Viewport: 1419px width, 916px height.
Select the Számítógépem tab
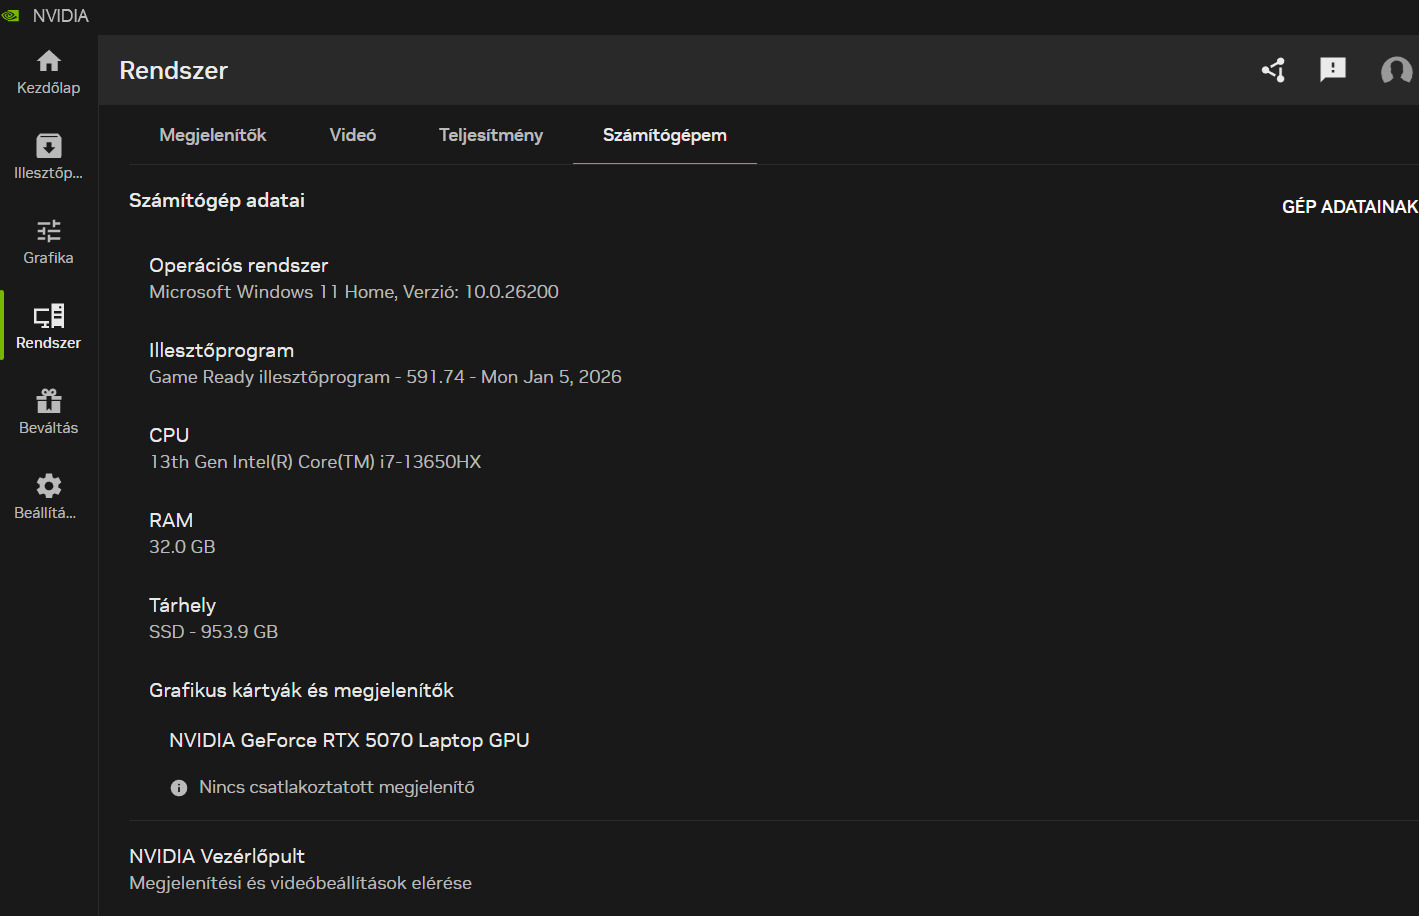[665, 135]
